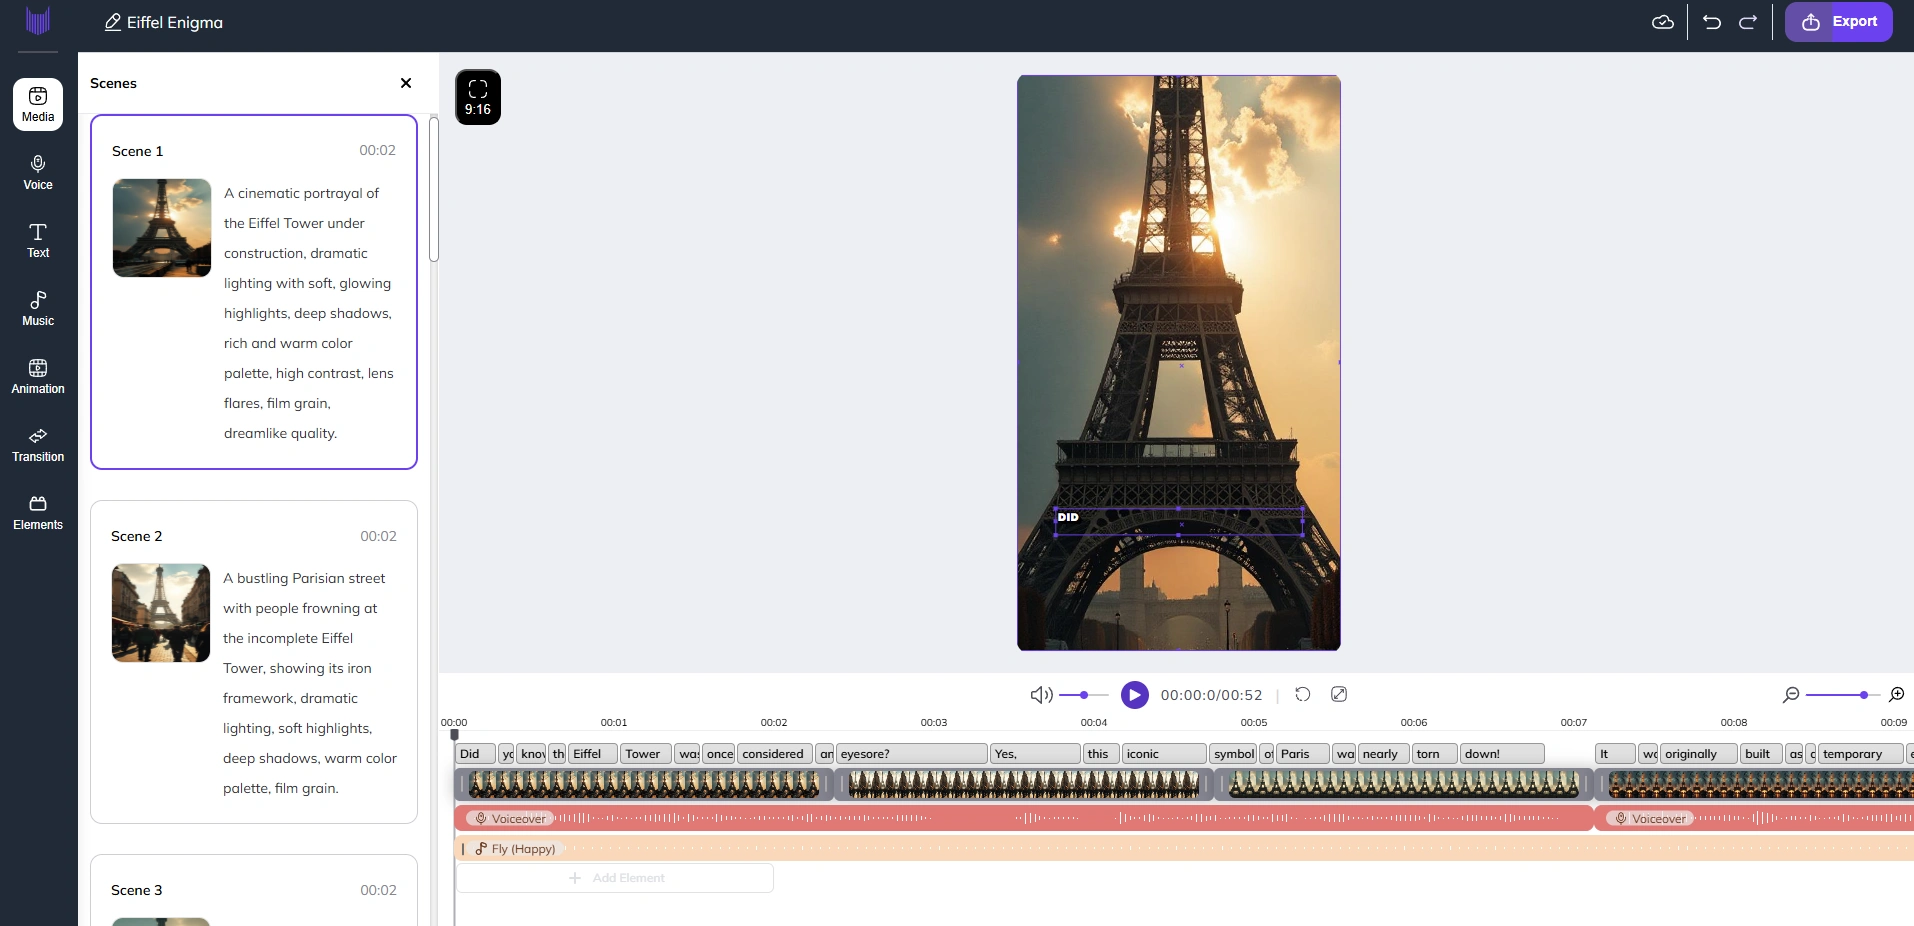
Task: Adjust the volume slider
Action: coord(1084,694)
